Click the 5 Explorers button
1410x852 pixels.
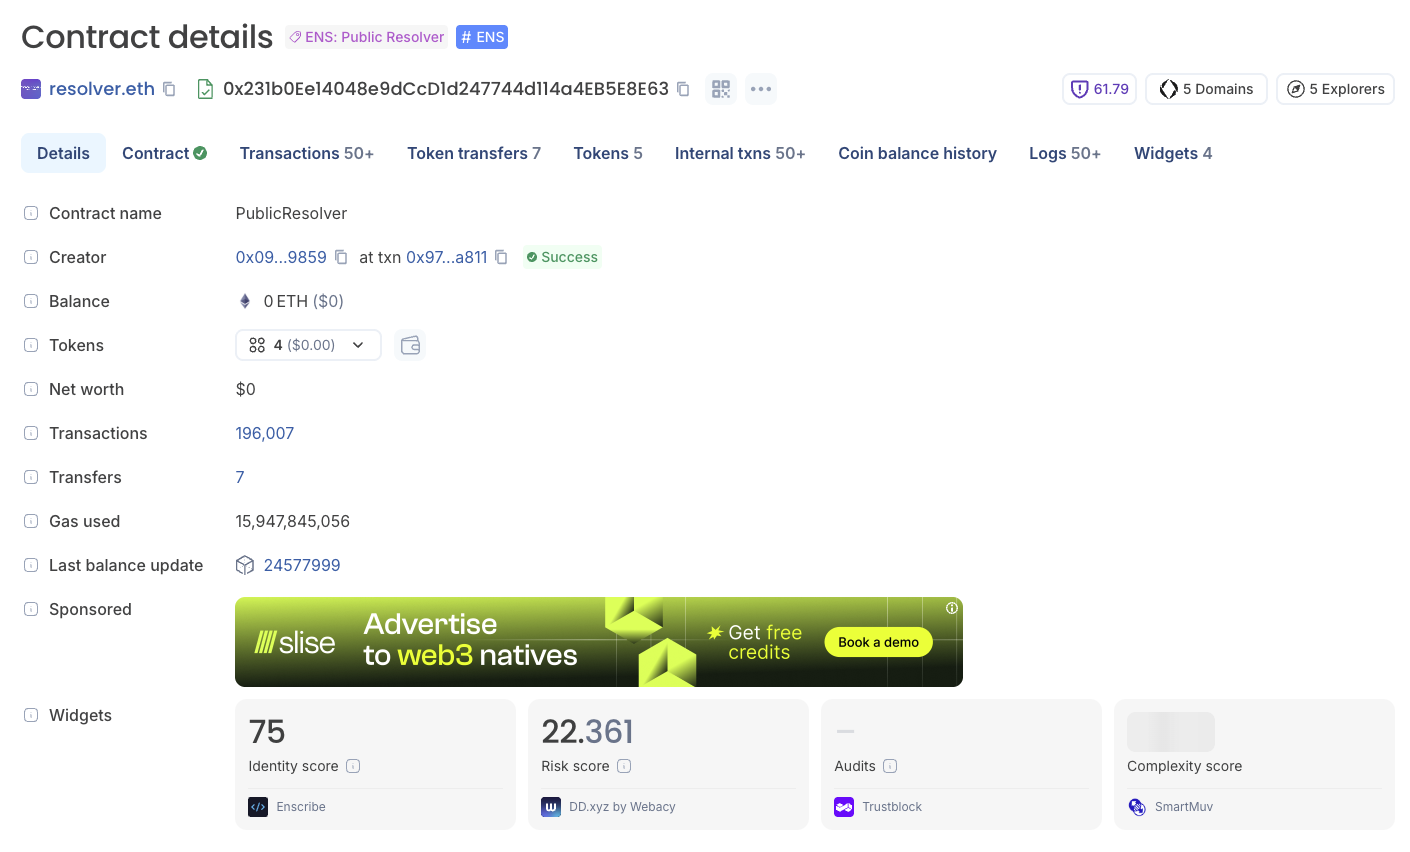[1335, 88]
